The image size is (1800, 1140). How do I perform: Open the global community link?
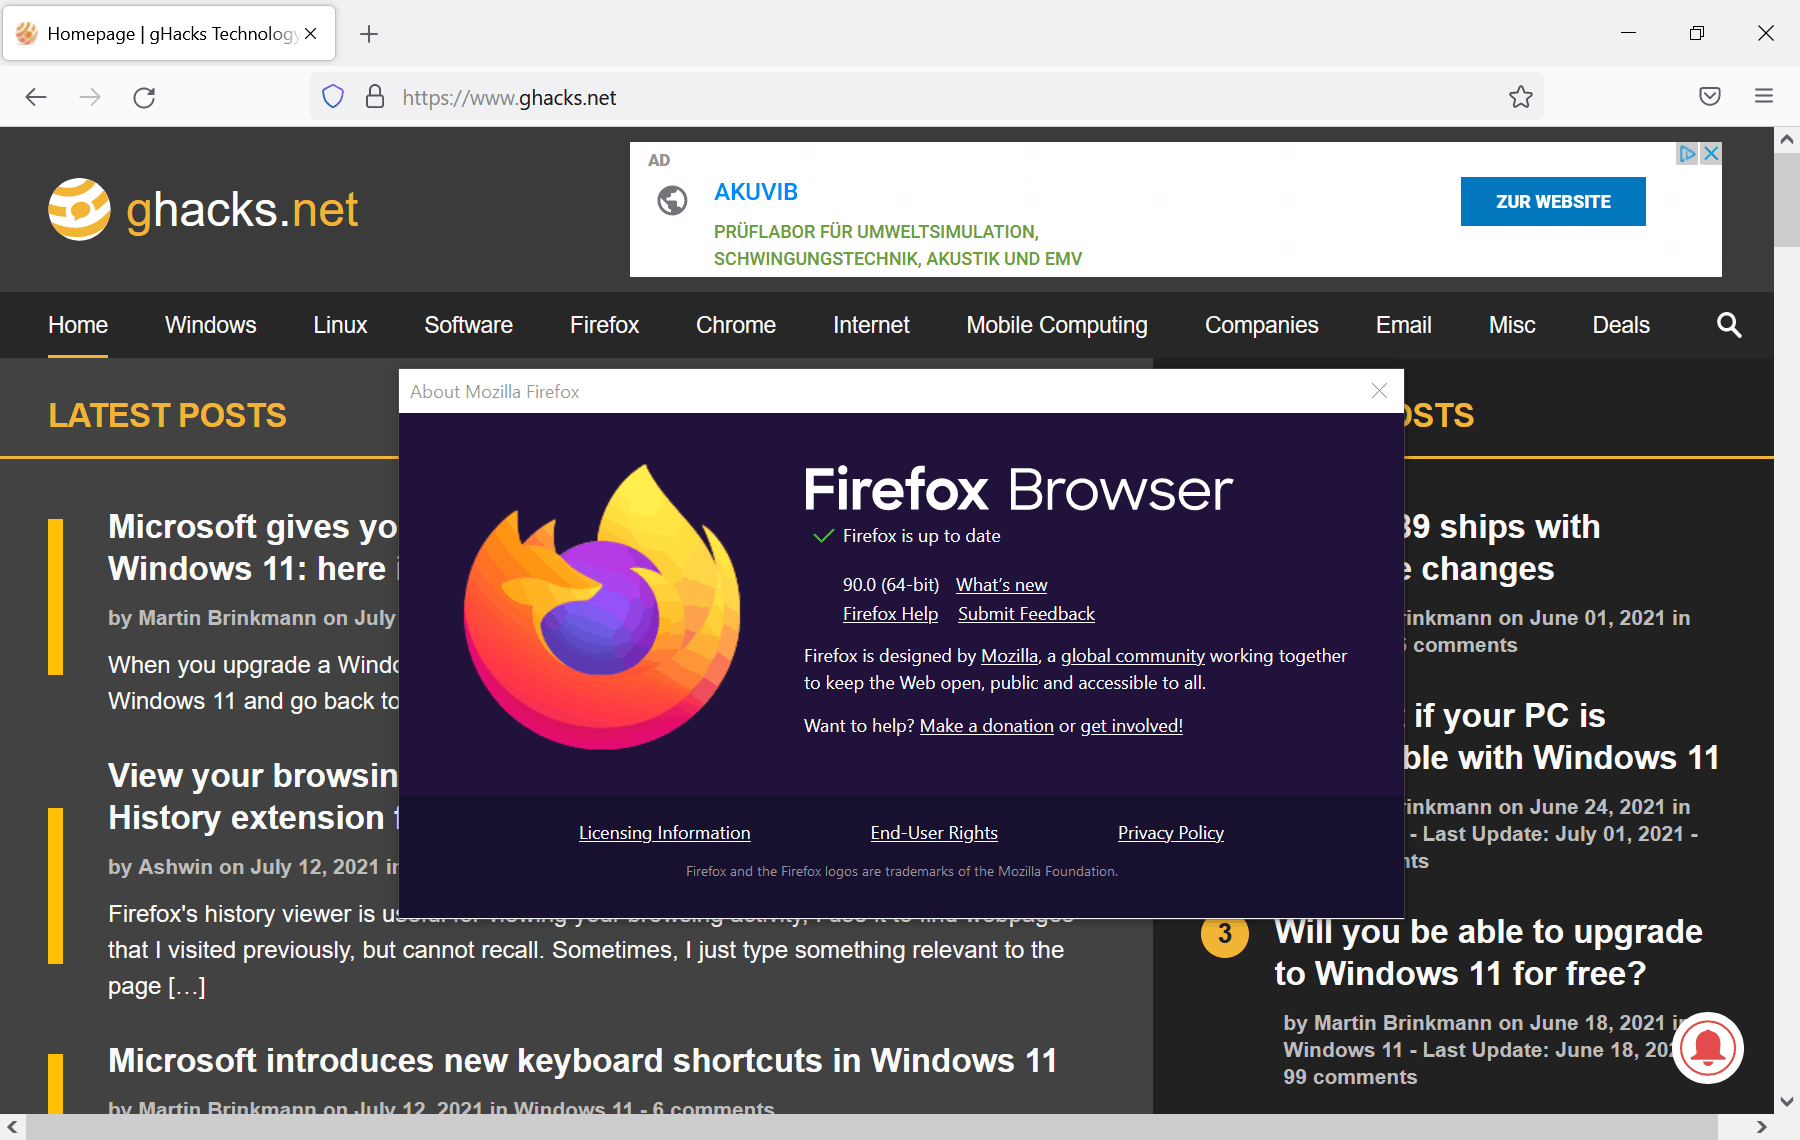point(1133,656)
